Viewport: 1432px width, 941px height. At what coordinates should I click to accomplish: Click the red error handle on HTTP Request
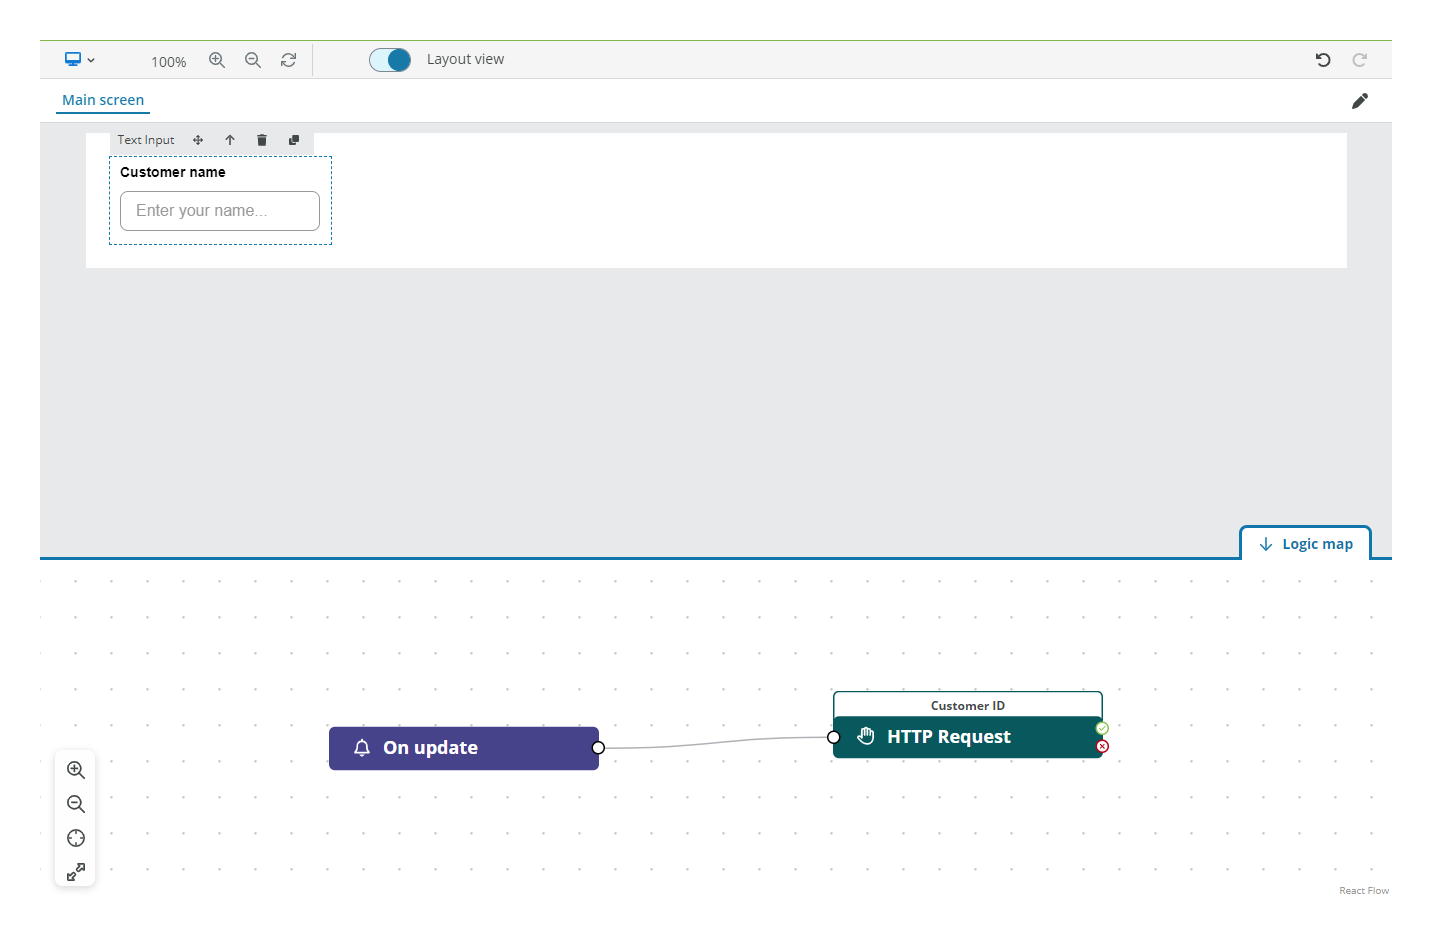tap(1101, 746)
